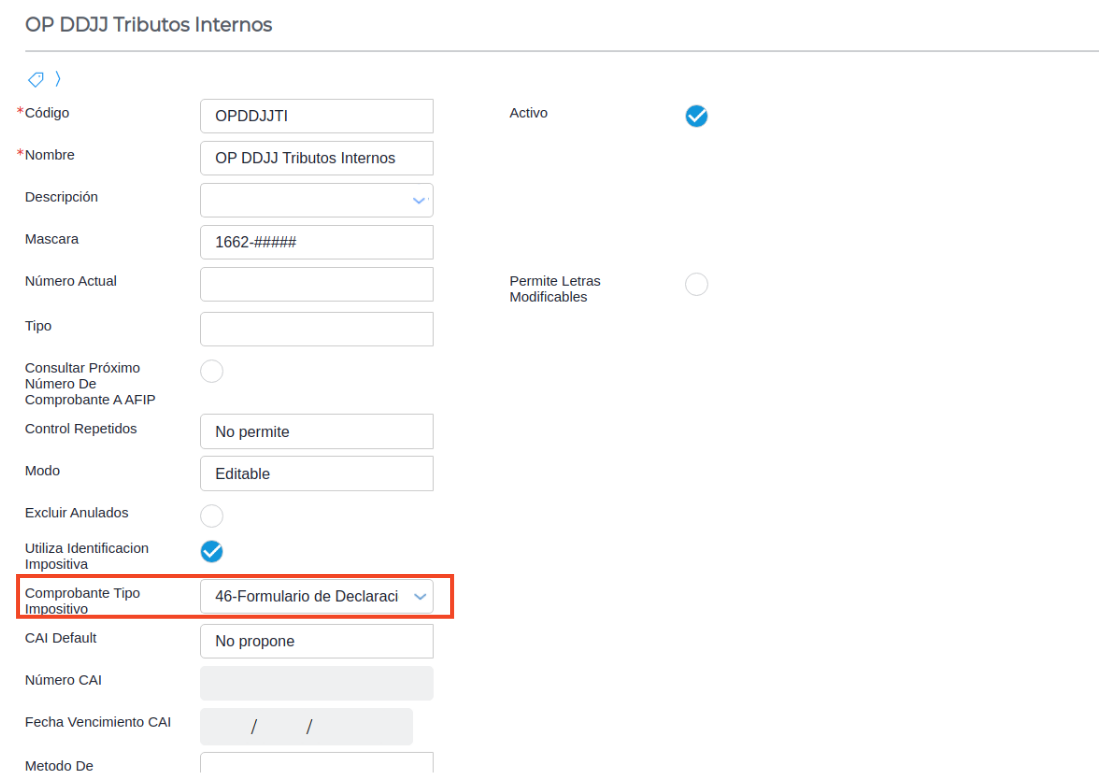
Task: Focus the Mascara field showing 1662-#####
Action: click(x=316, y=242)
